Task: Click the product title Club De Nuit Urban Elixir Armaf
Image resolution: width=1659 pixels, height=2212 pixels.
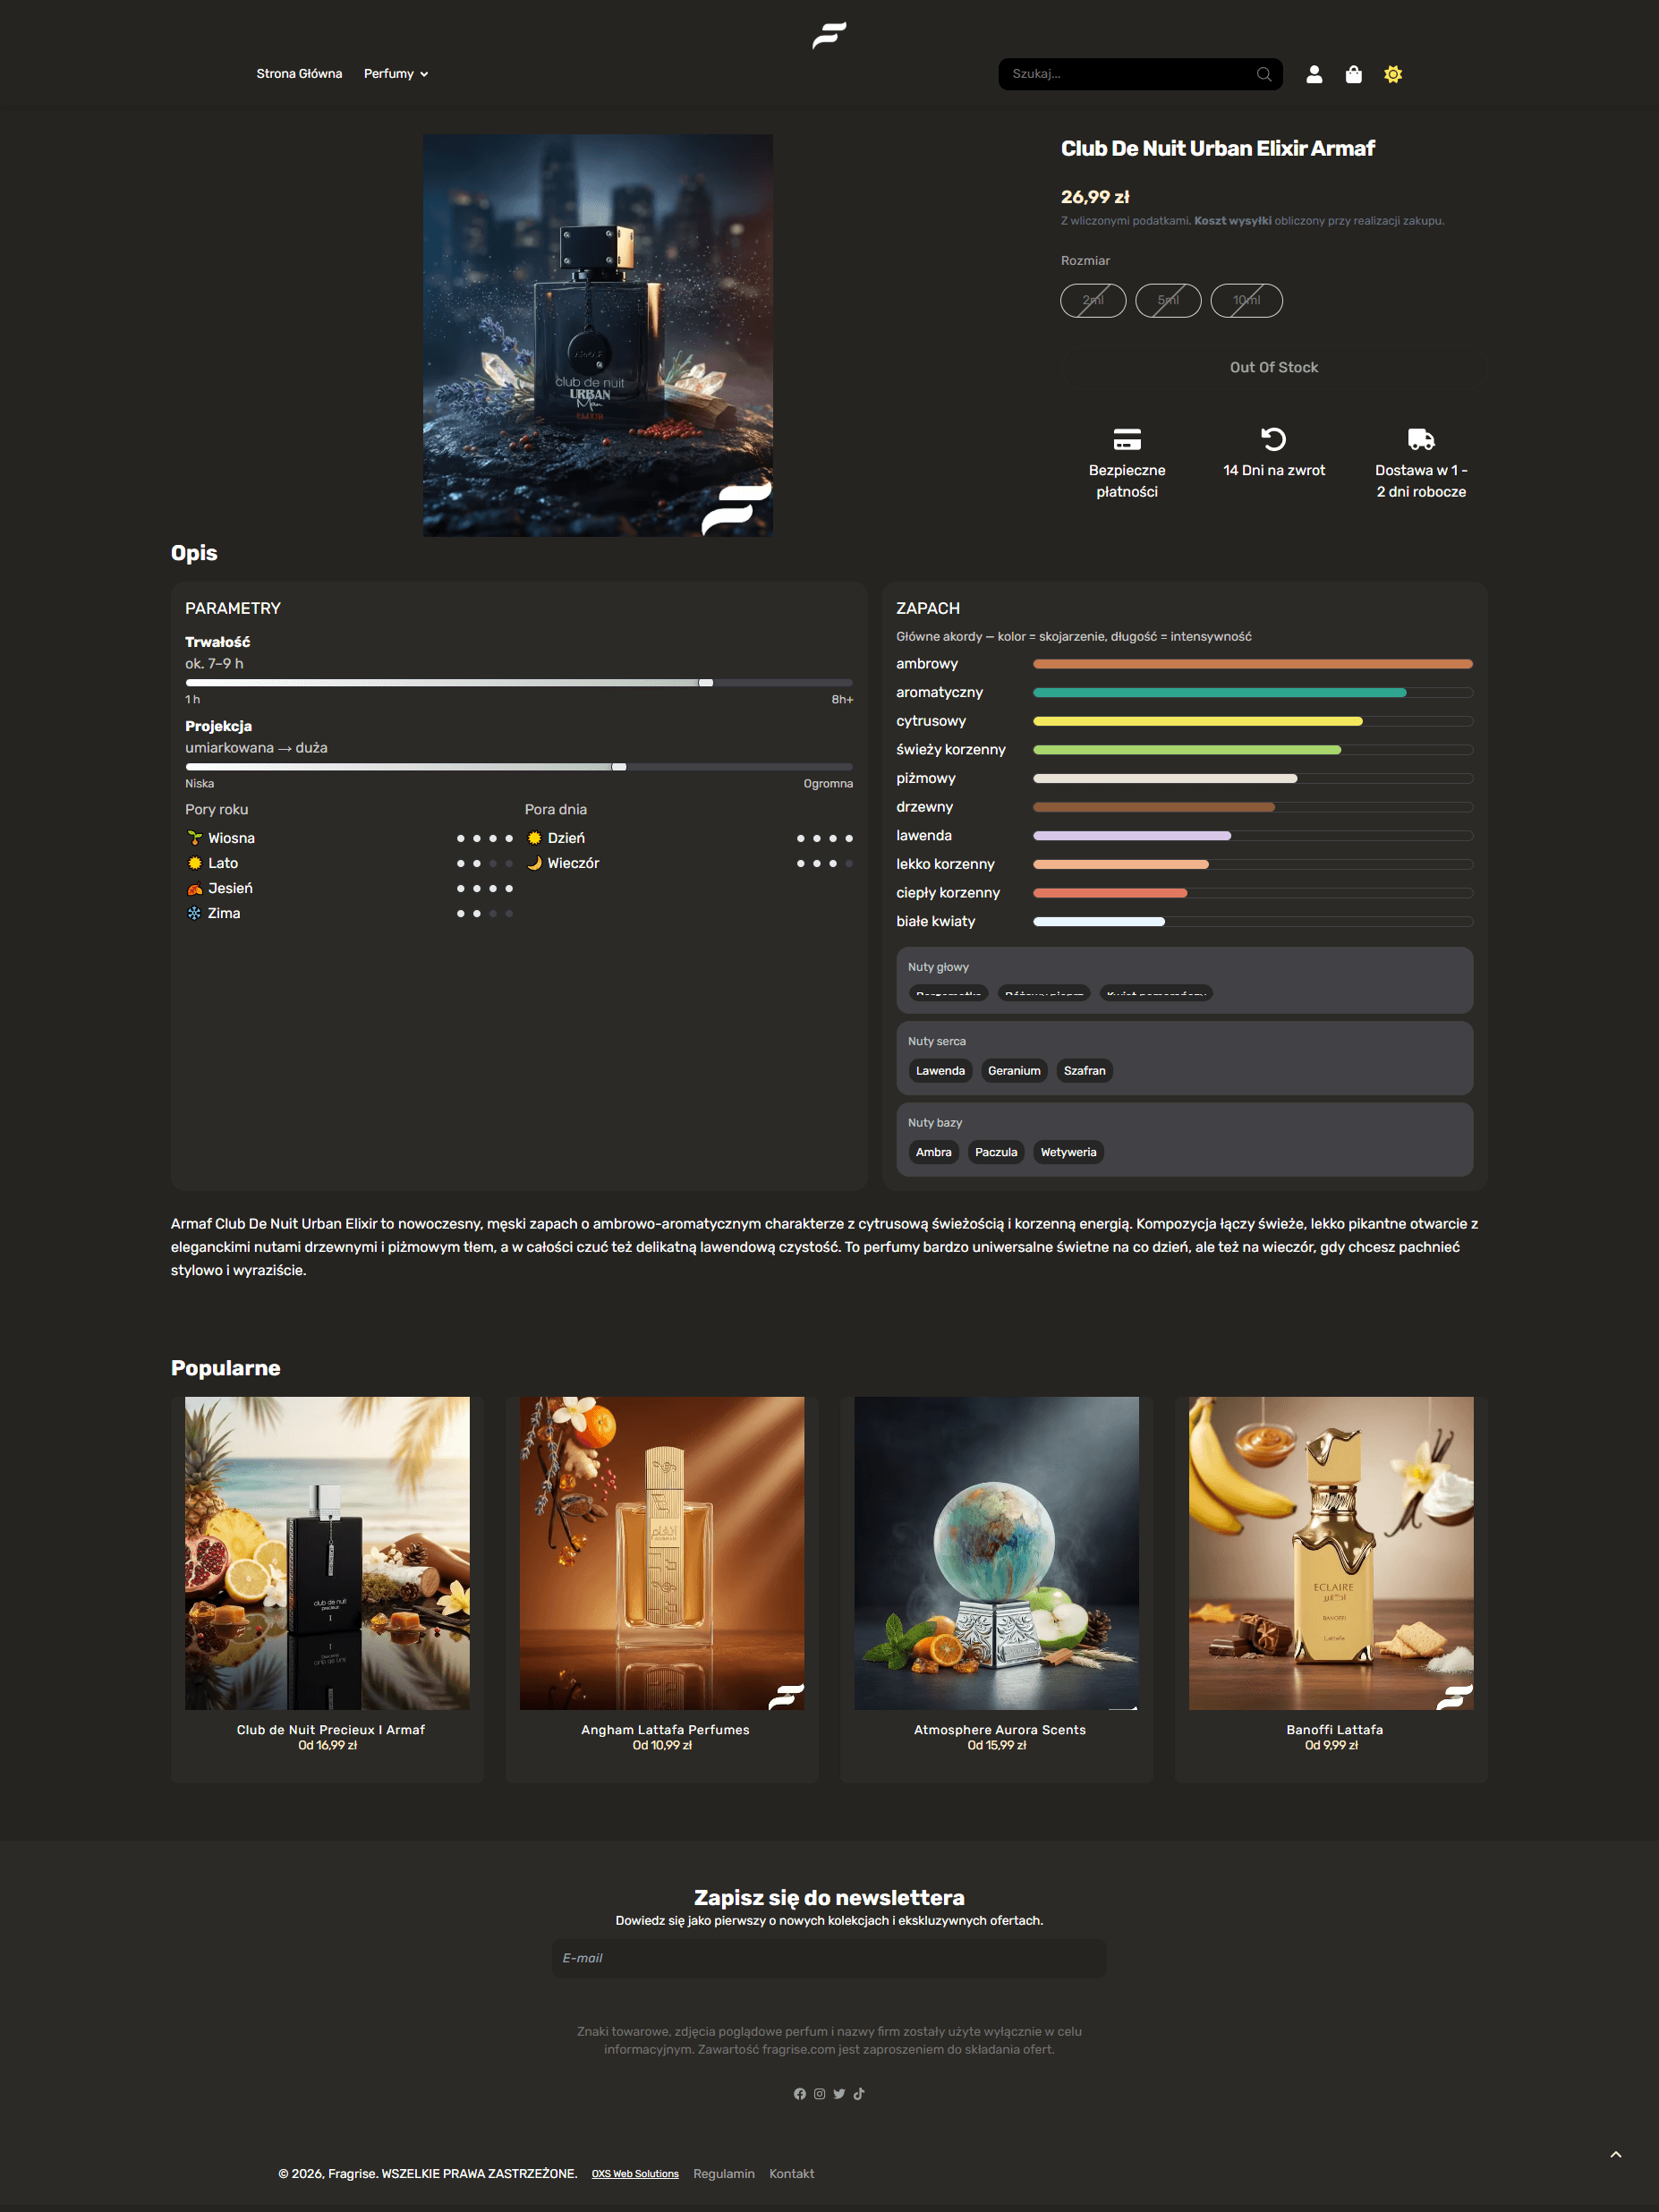Action: click(x=1218, y=149)
